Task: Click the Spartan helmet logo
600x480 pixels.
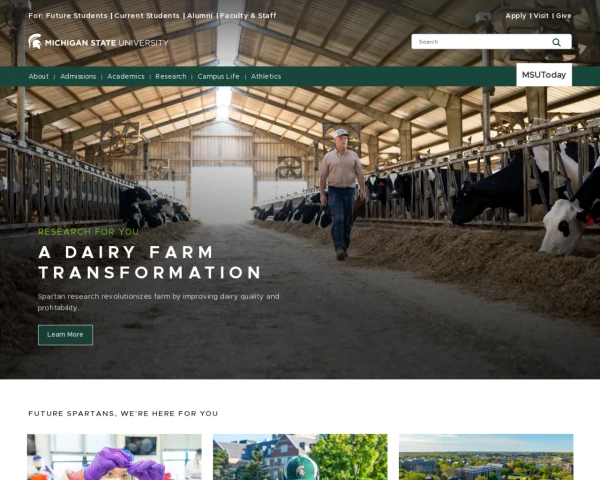Action: [x=35, y=41]
